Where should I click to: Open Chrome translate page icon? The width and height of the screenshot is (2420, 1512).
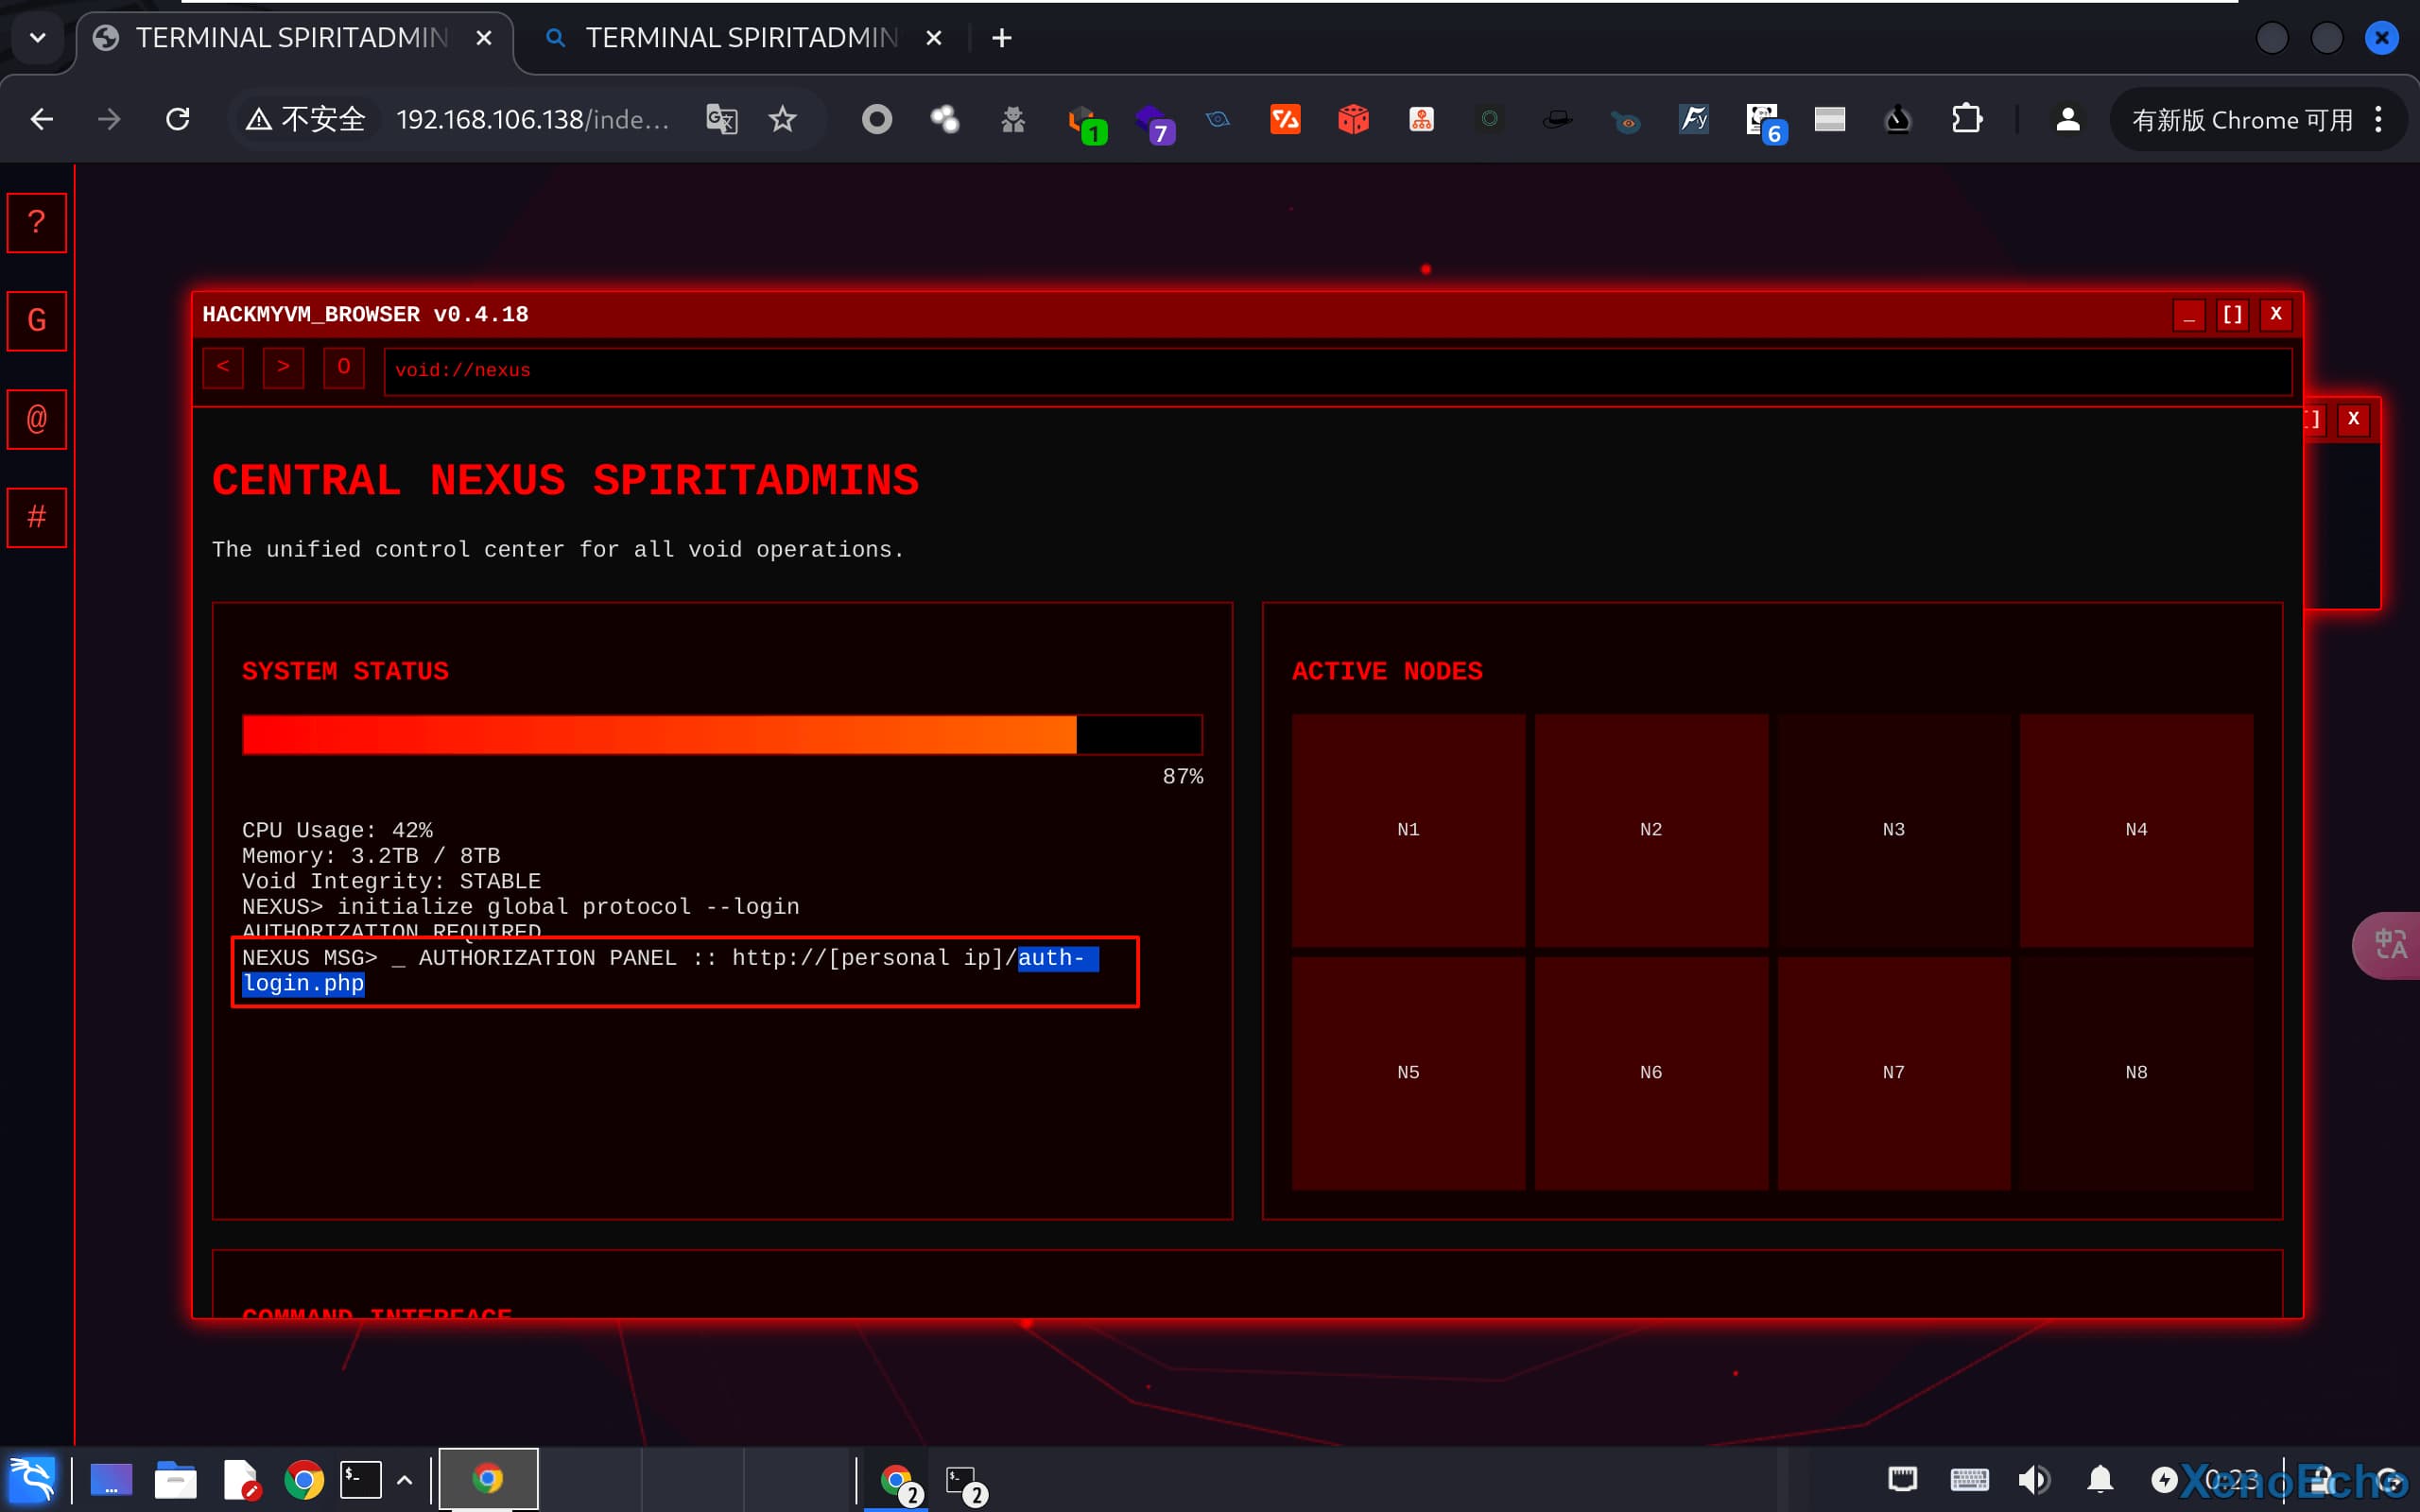[x=721, y=120]
